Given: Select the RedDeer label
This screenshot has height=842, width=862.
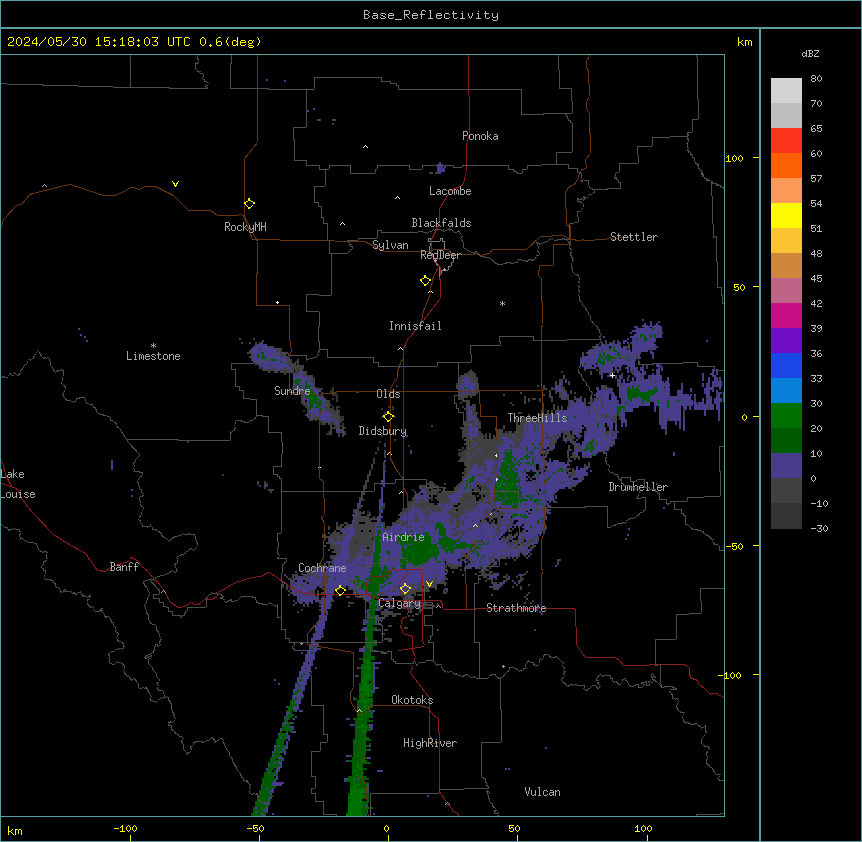Looking at the screenshot, I should [440, 255].
